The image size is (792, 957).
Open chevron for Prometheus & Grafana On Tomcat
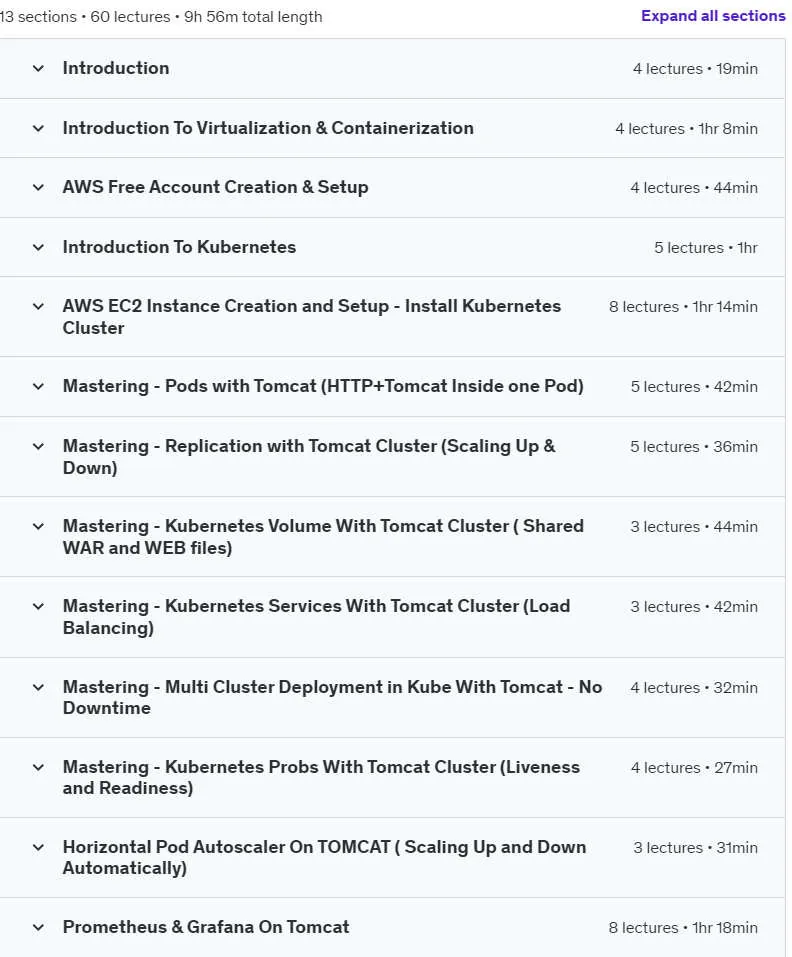pyautogui.click(x=38, y=927)
